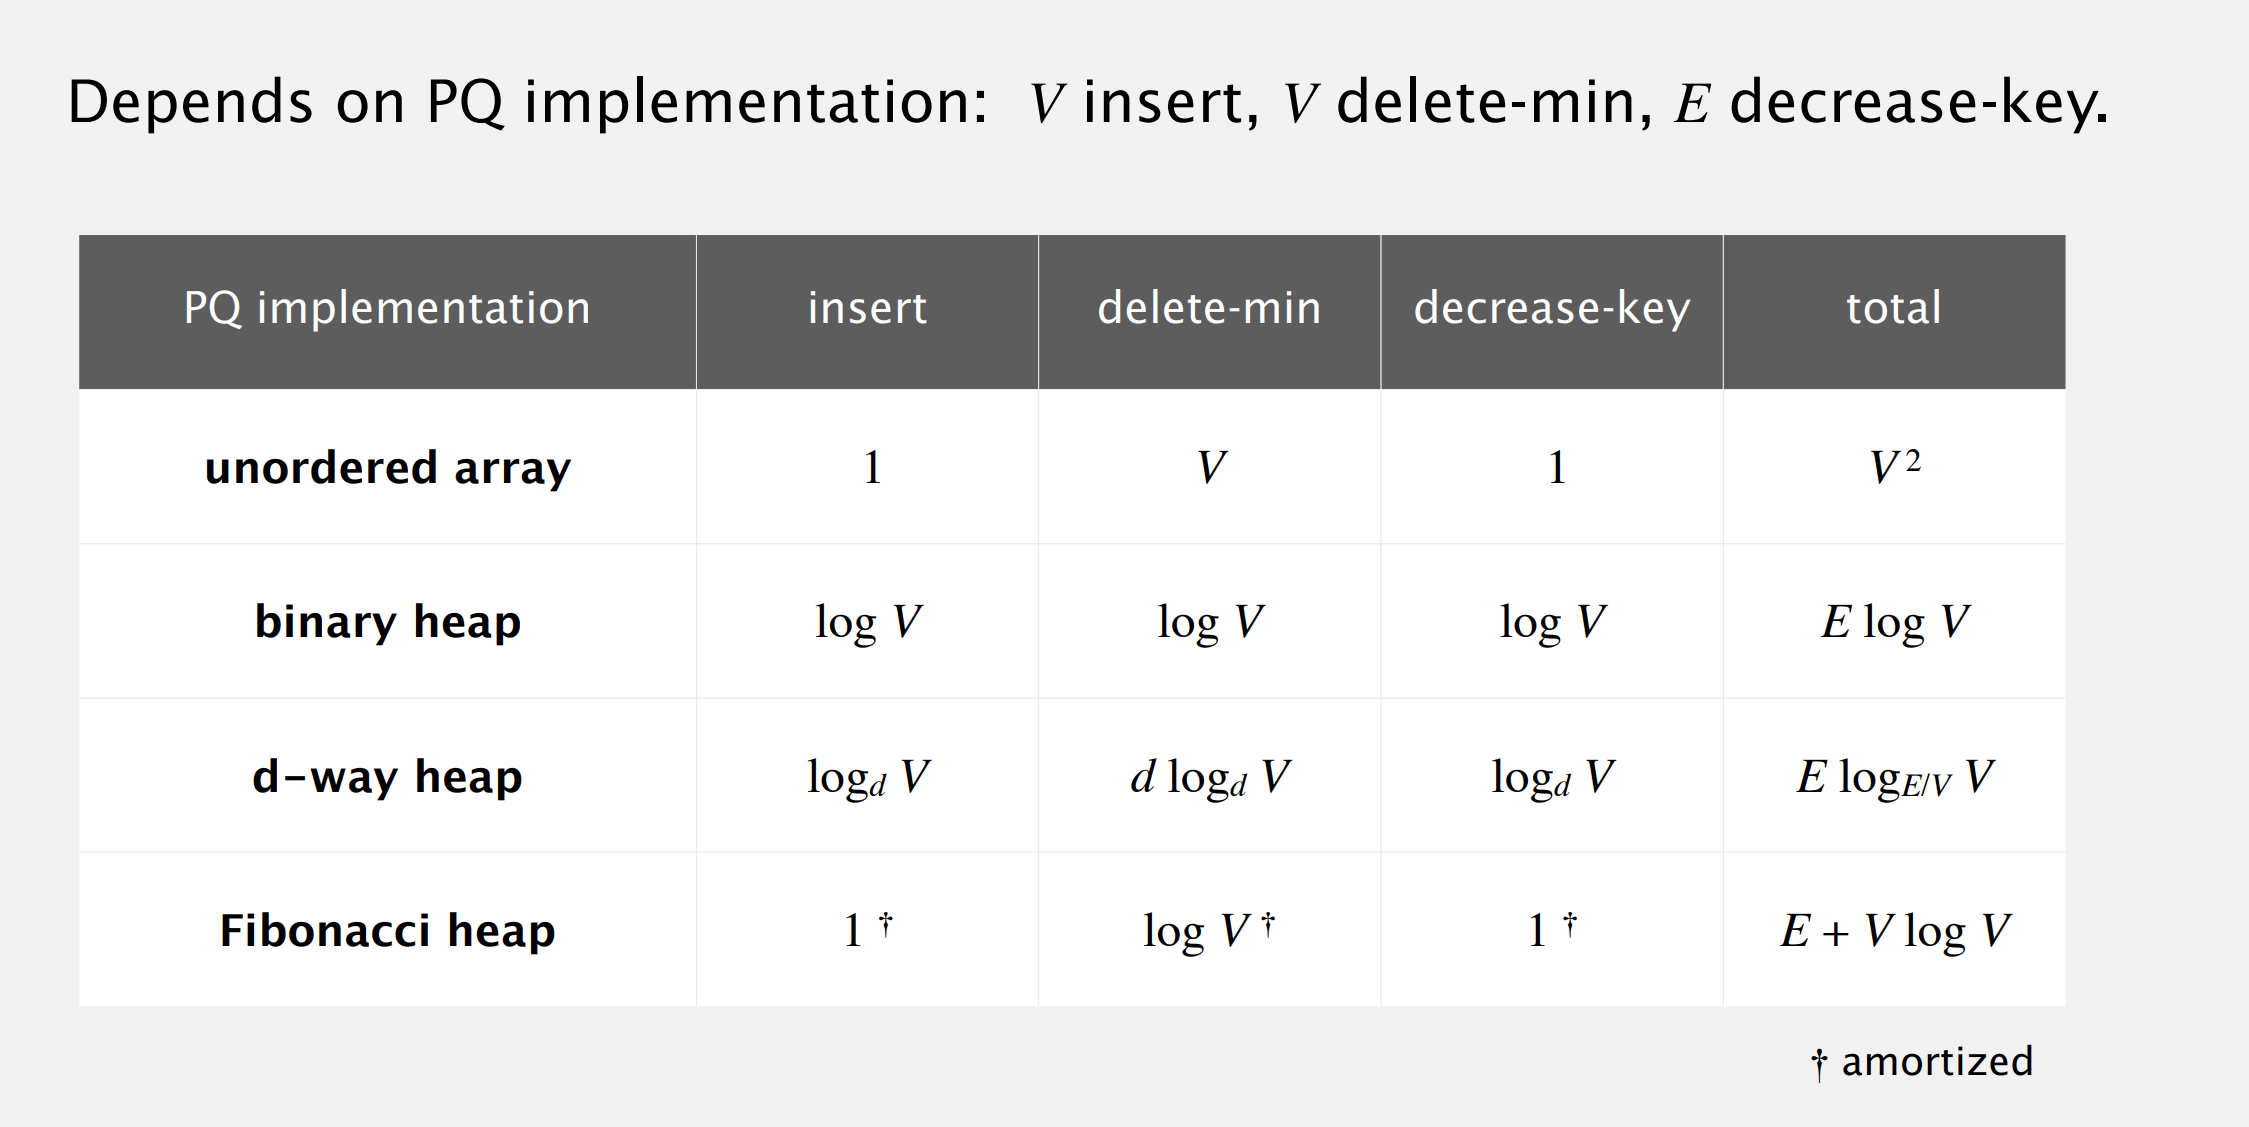The height and width of the screenshot is (1127, 2249).
Task: Click the 'binary heap' row label
Action: click(x=387, y=622)
